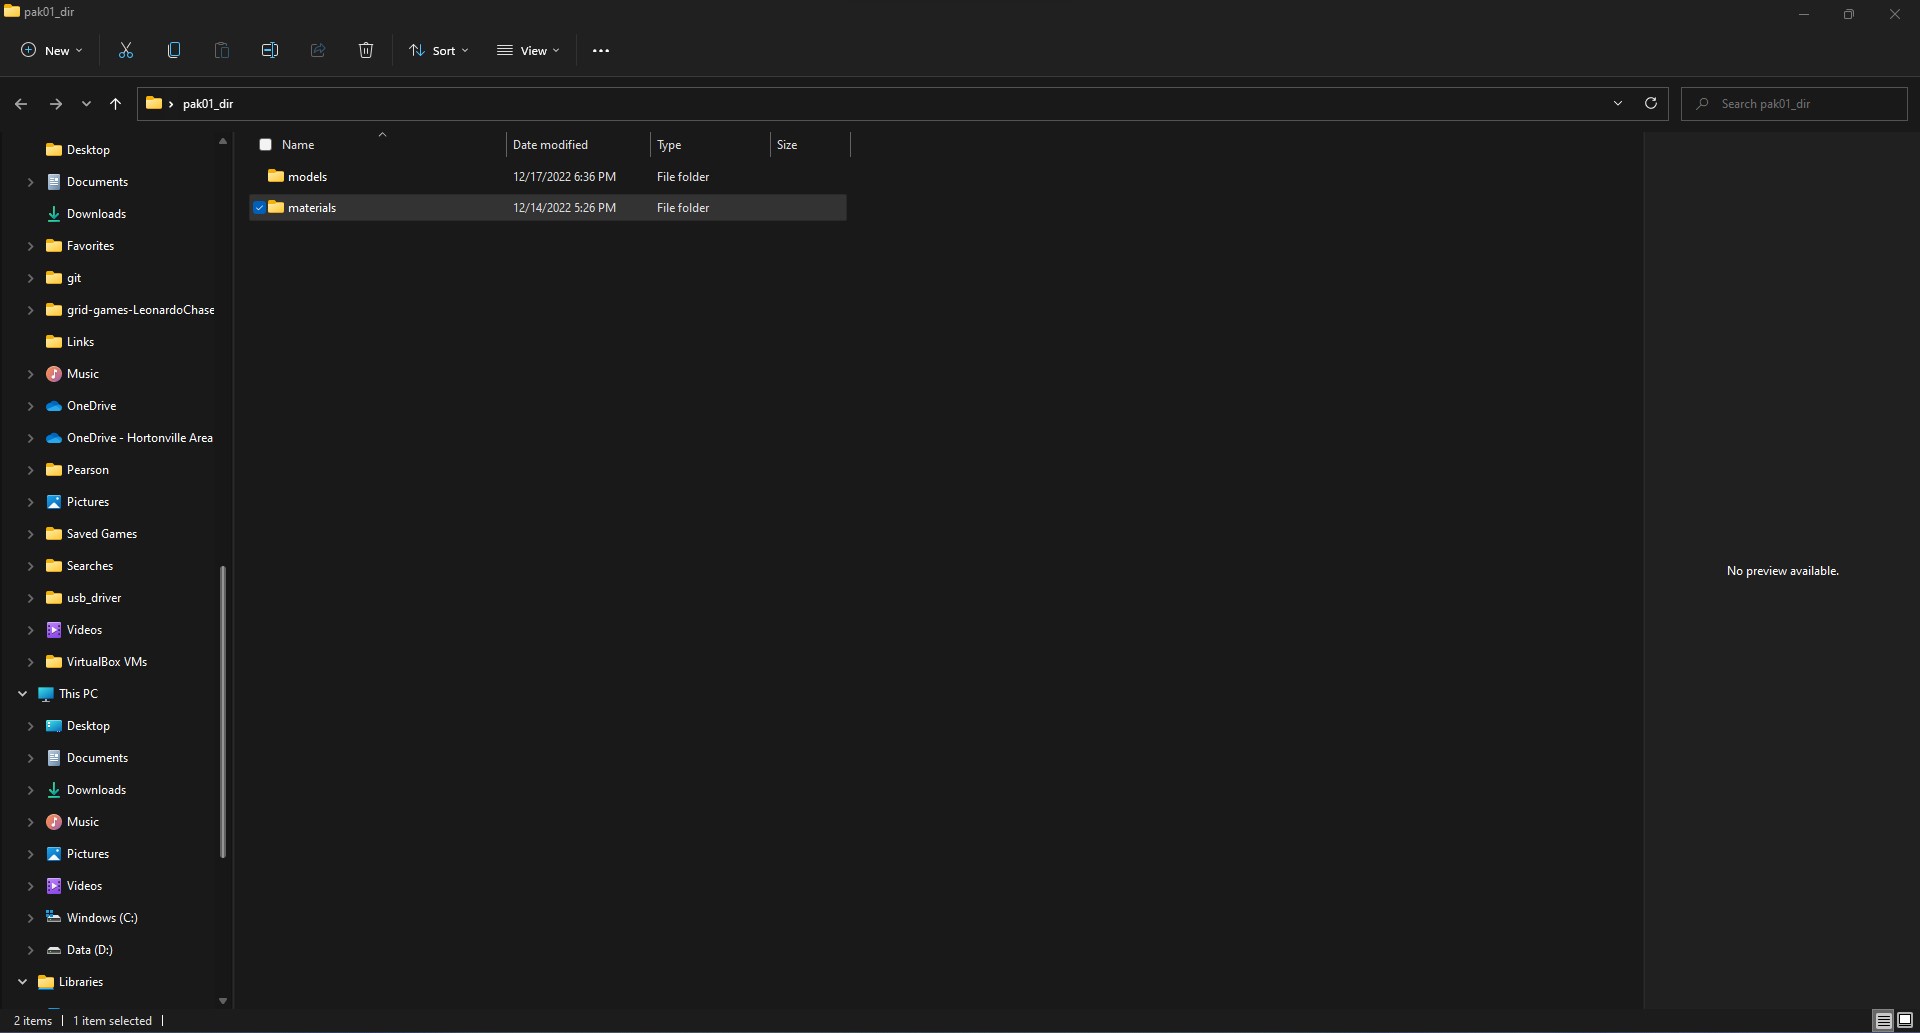Click the folder icon in address bar
The image size is (1920, 1033).
[x=154, y=103]
